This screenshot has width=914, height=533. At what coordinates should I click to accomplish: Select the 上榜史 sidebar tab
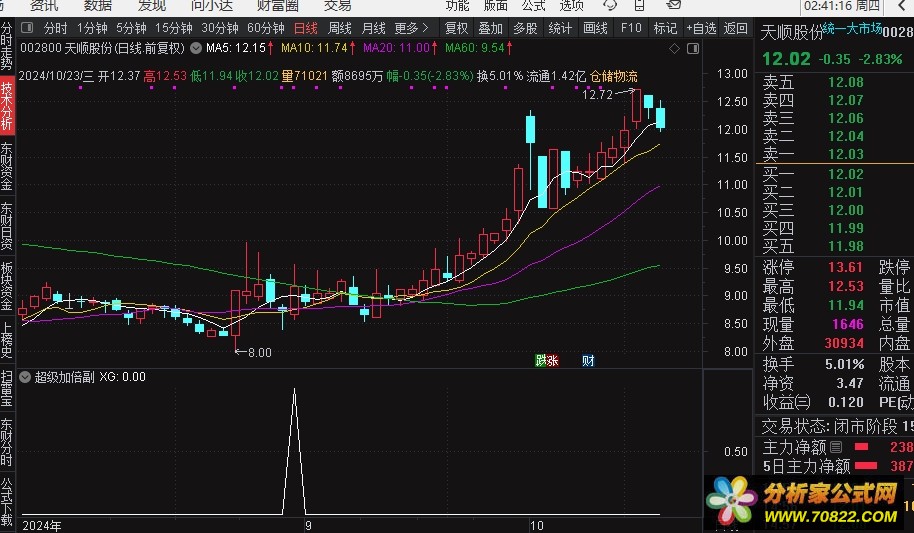tap(6, 339)
